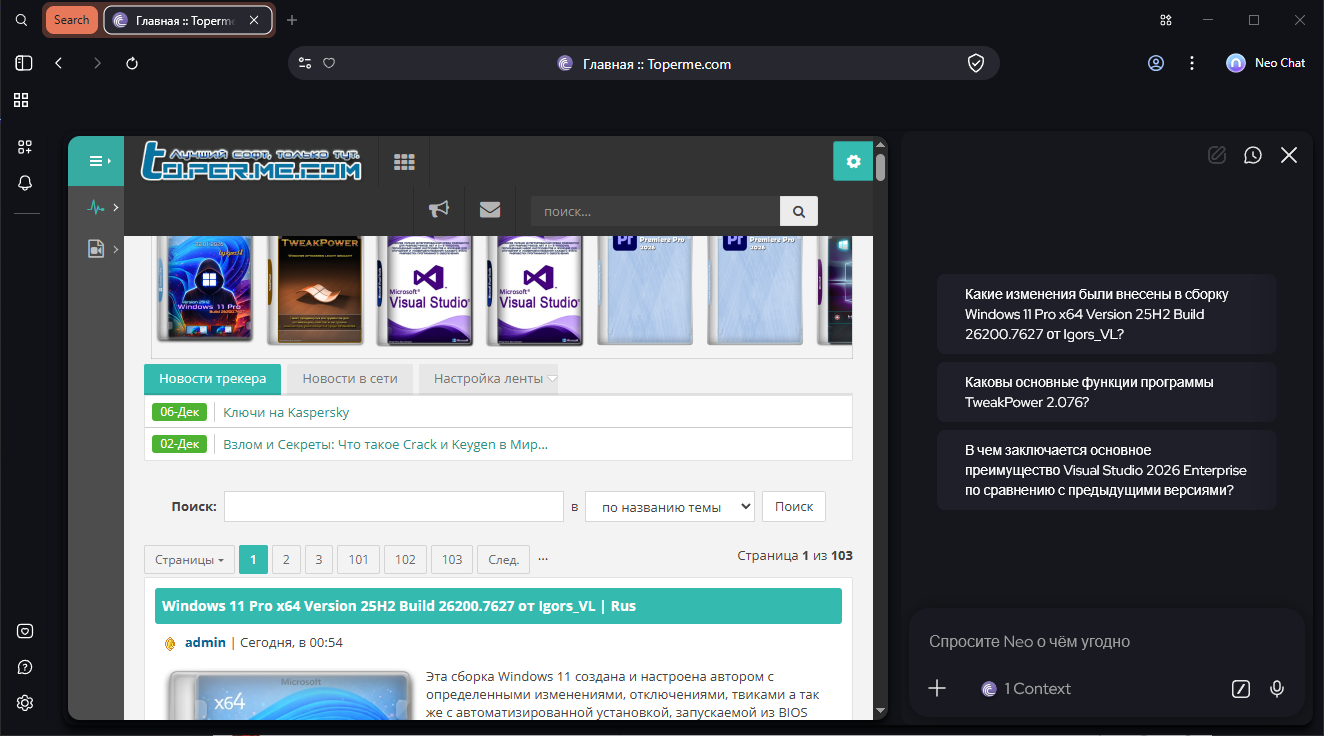
Task: Activate microphone voice input in Neo chat
Action: [x=1277, y=688]
